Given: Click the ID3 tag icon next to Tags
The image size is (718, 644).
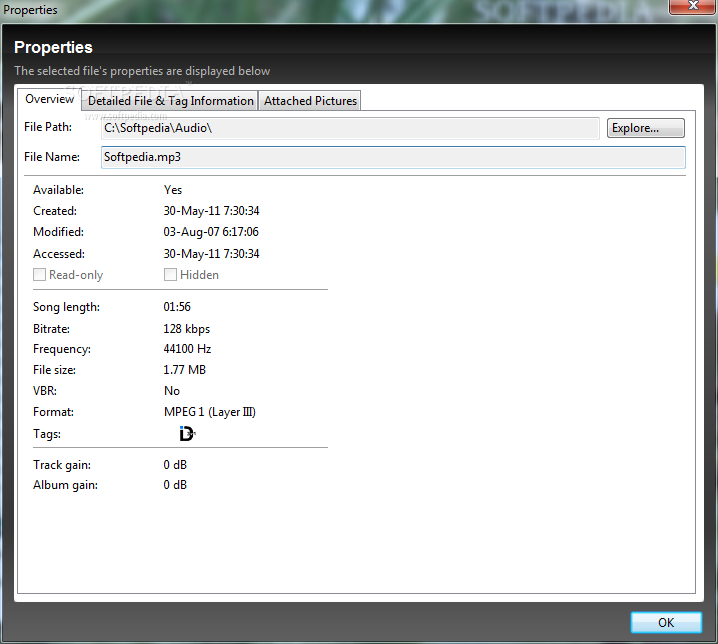Looking at the screenshot, I should coord(187,433).
